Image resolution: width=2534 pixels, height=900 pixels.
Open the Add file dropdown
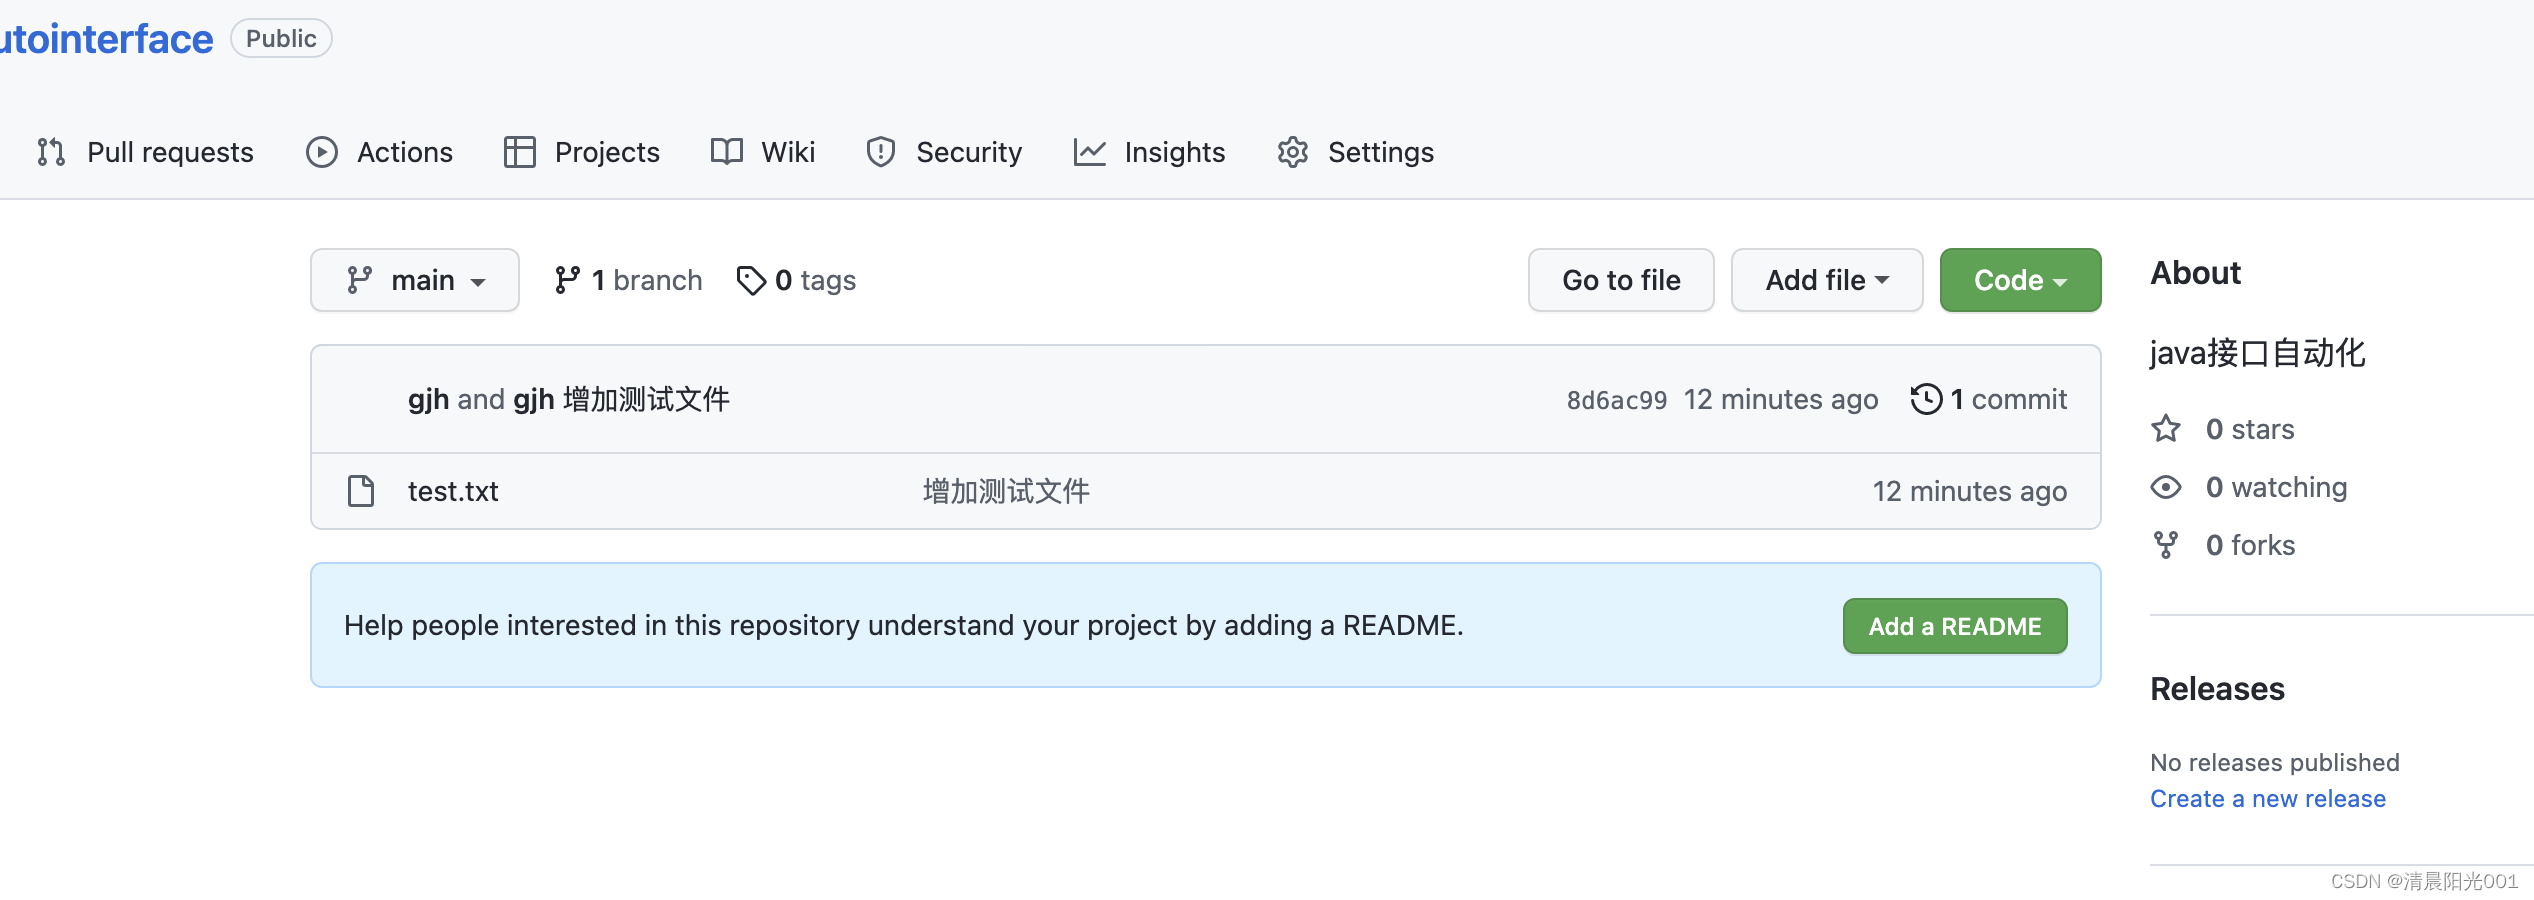point(1826,280)
